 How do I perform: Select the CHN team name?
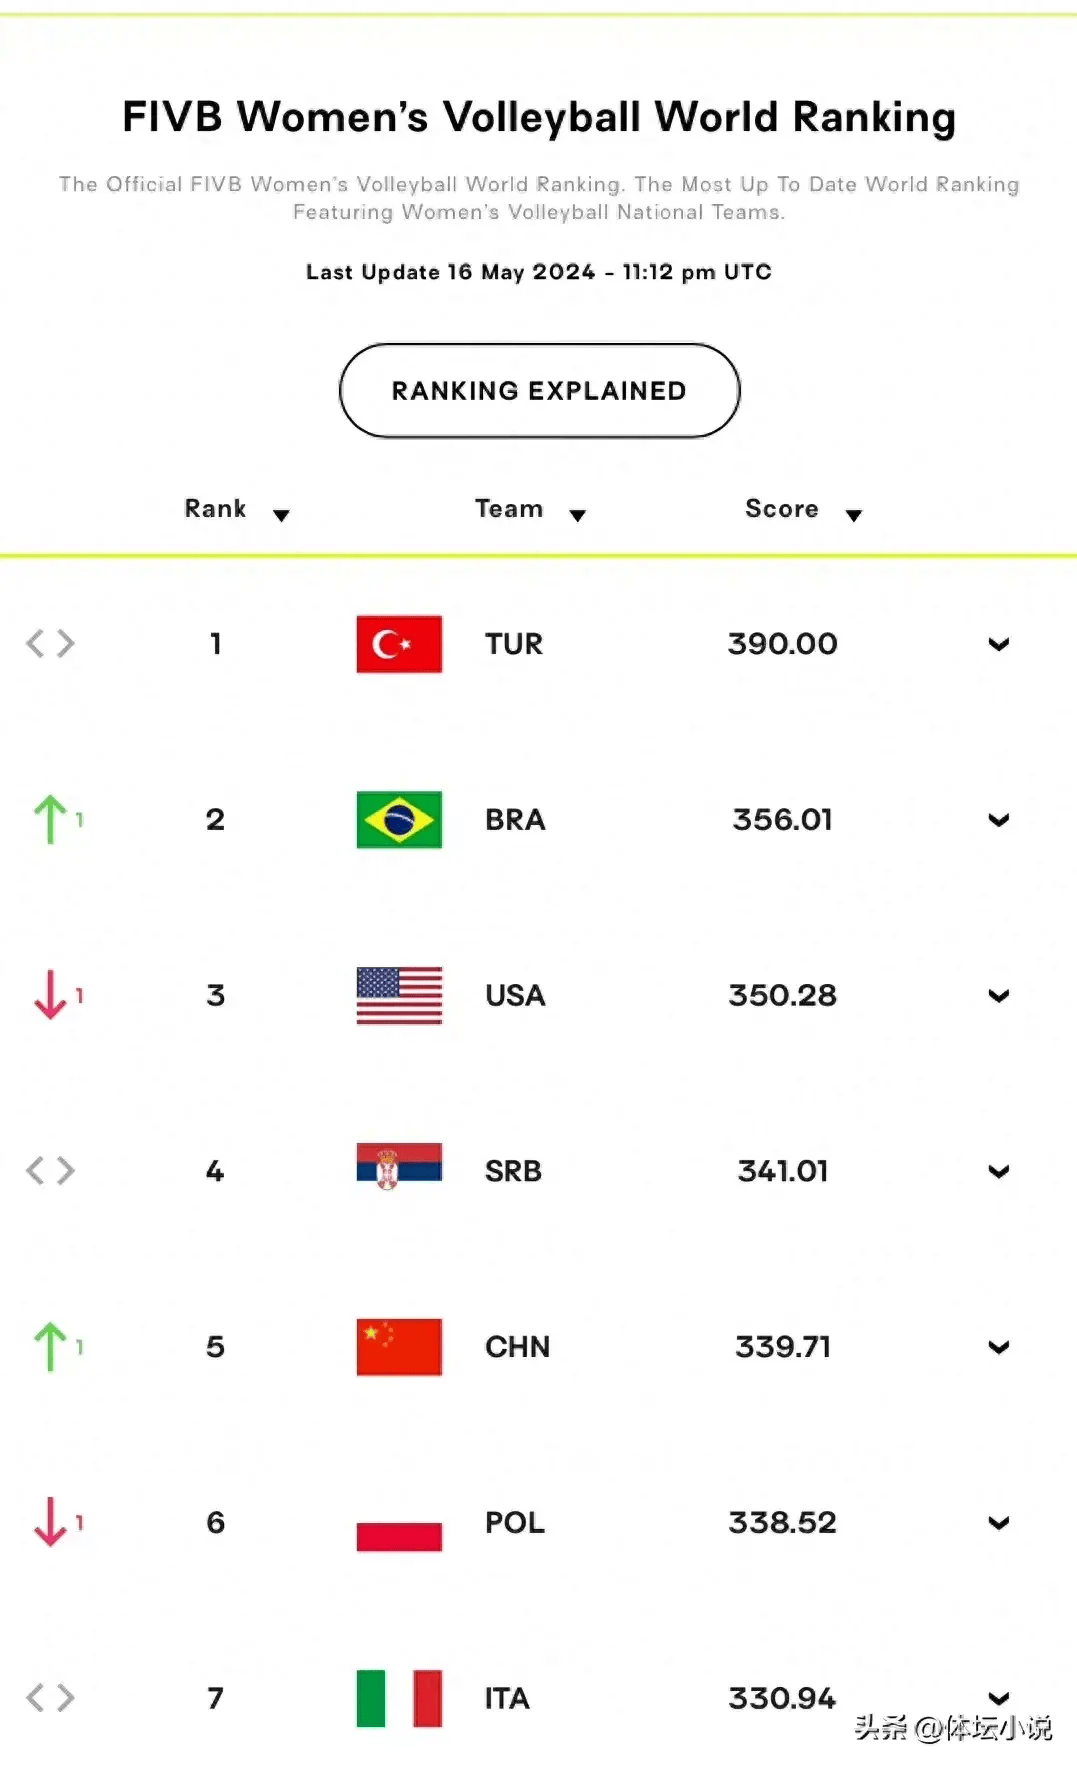pyautogui.click(x=517, y=1347)
